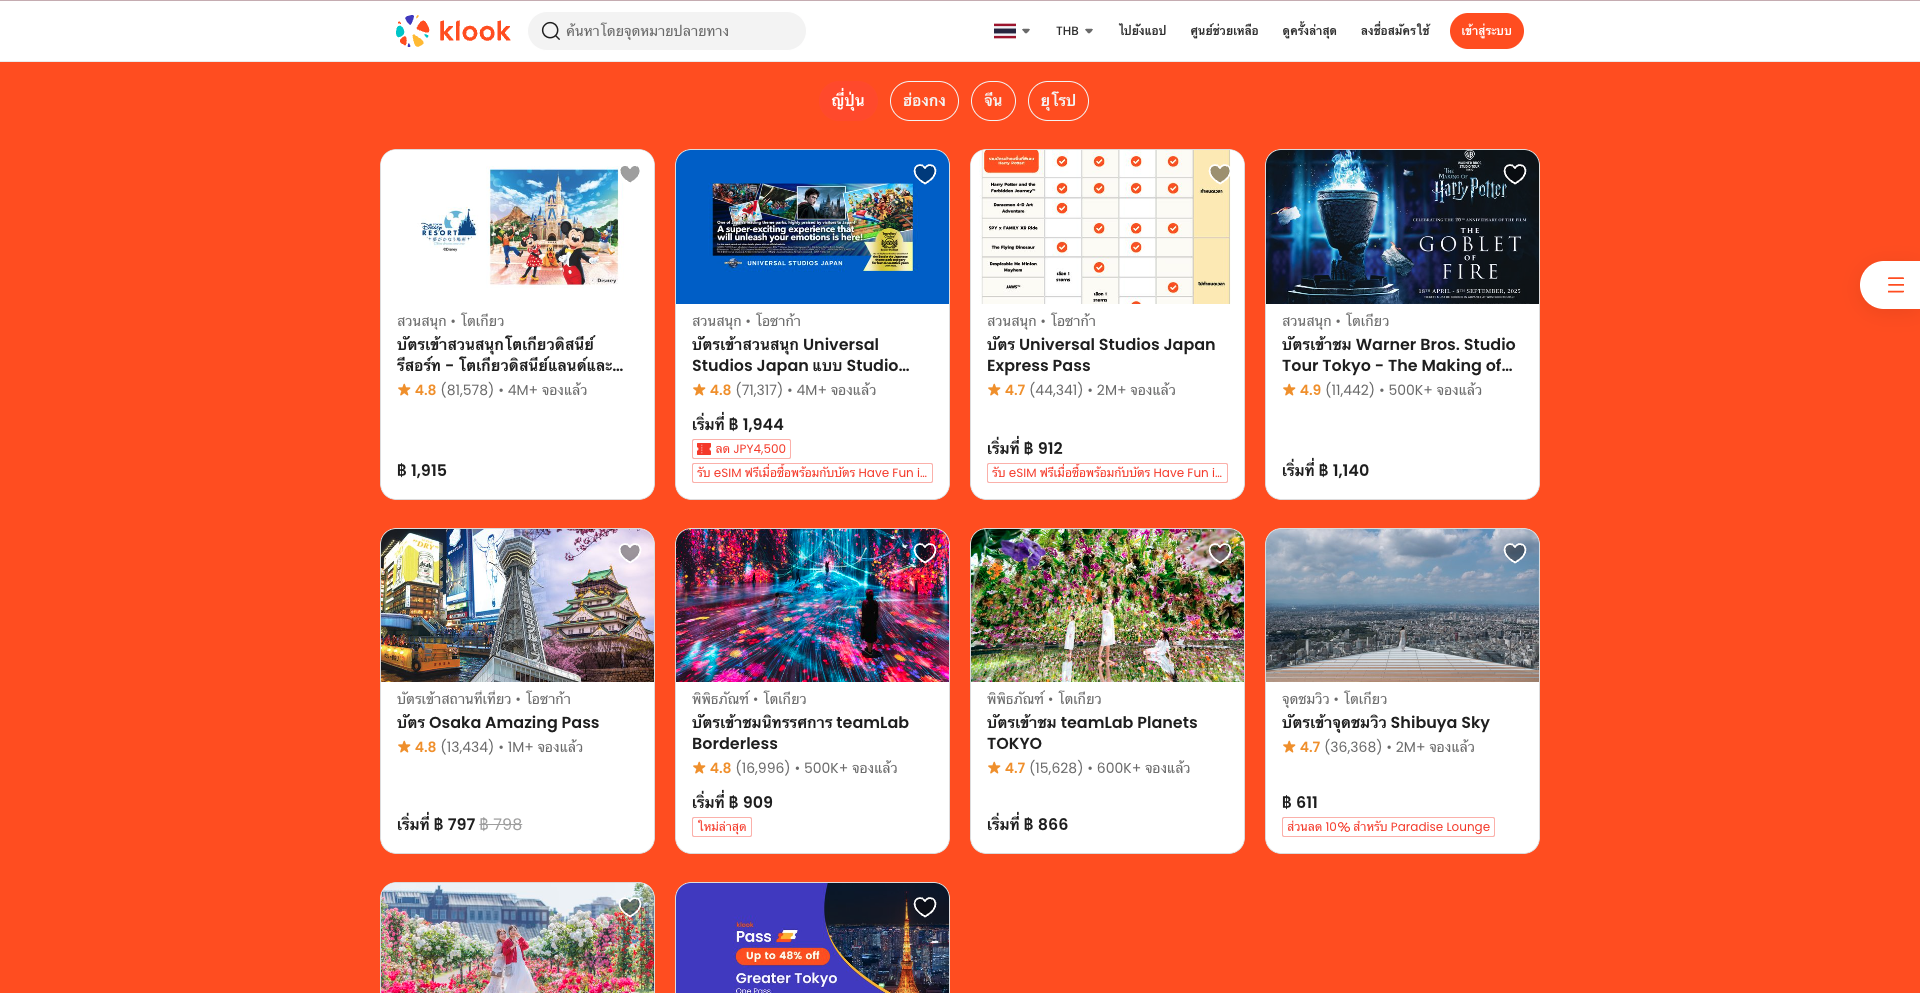Open the Thailand flag language dropdown
The width and height of the screenshot is (1920, 993).
click(x=1011, y=31)
